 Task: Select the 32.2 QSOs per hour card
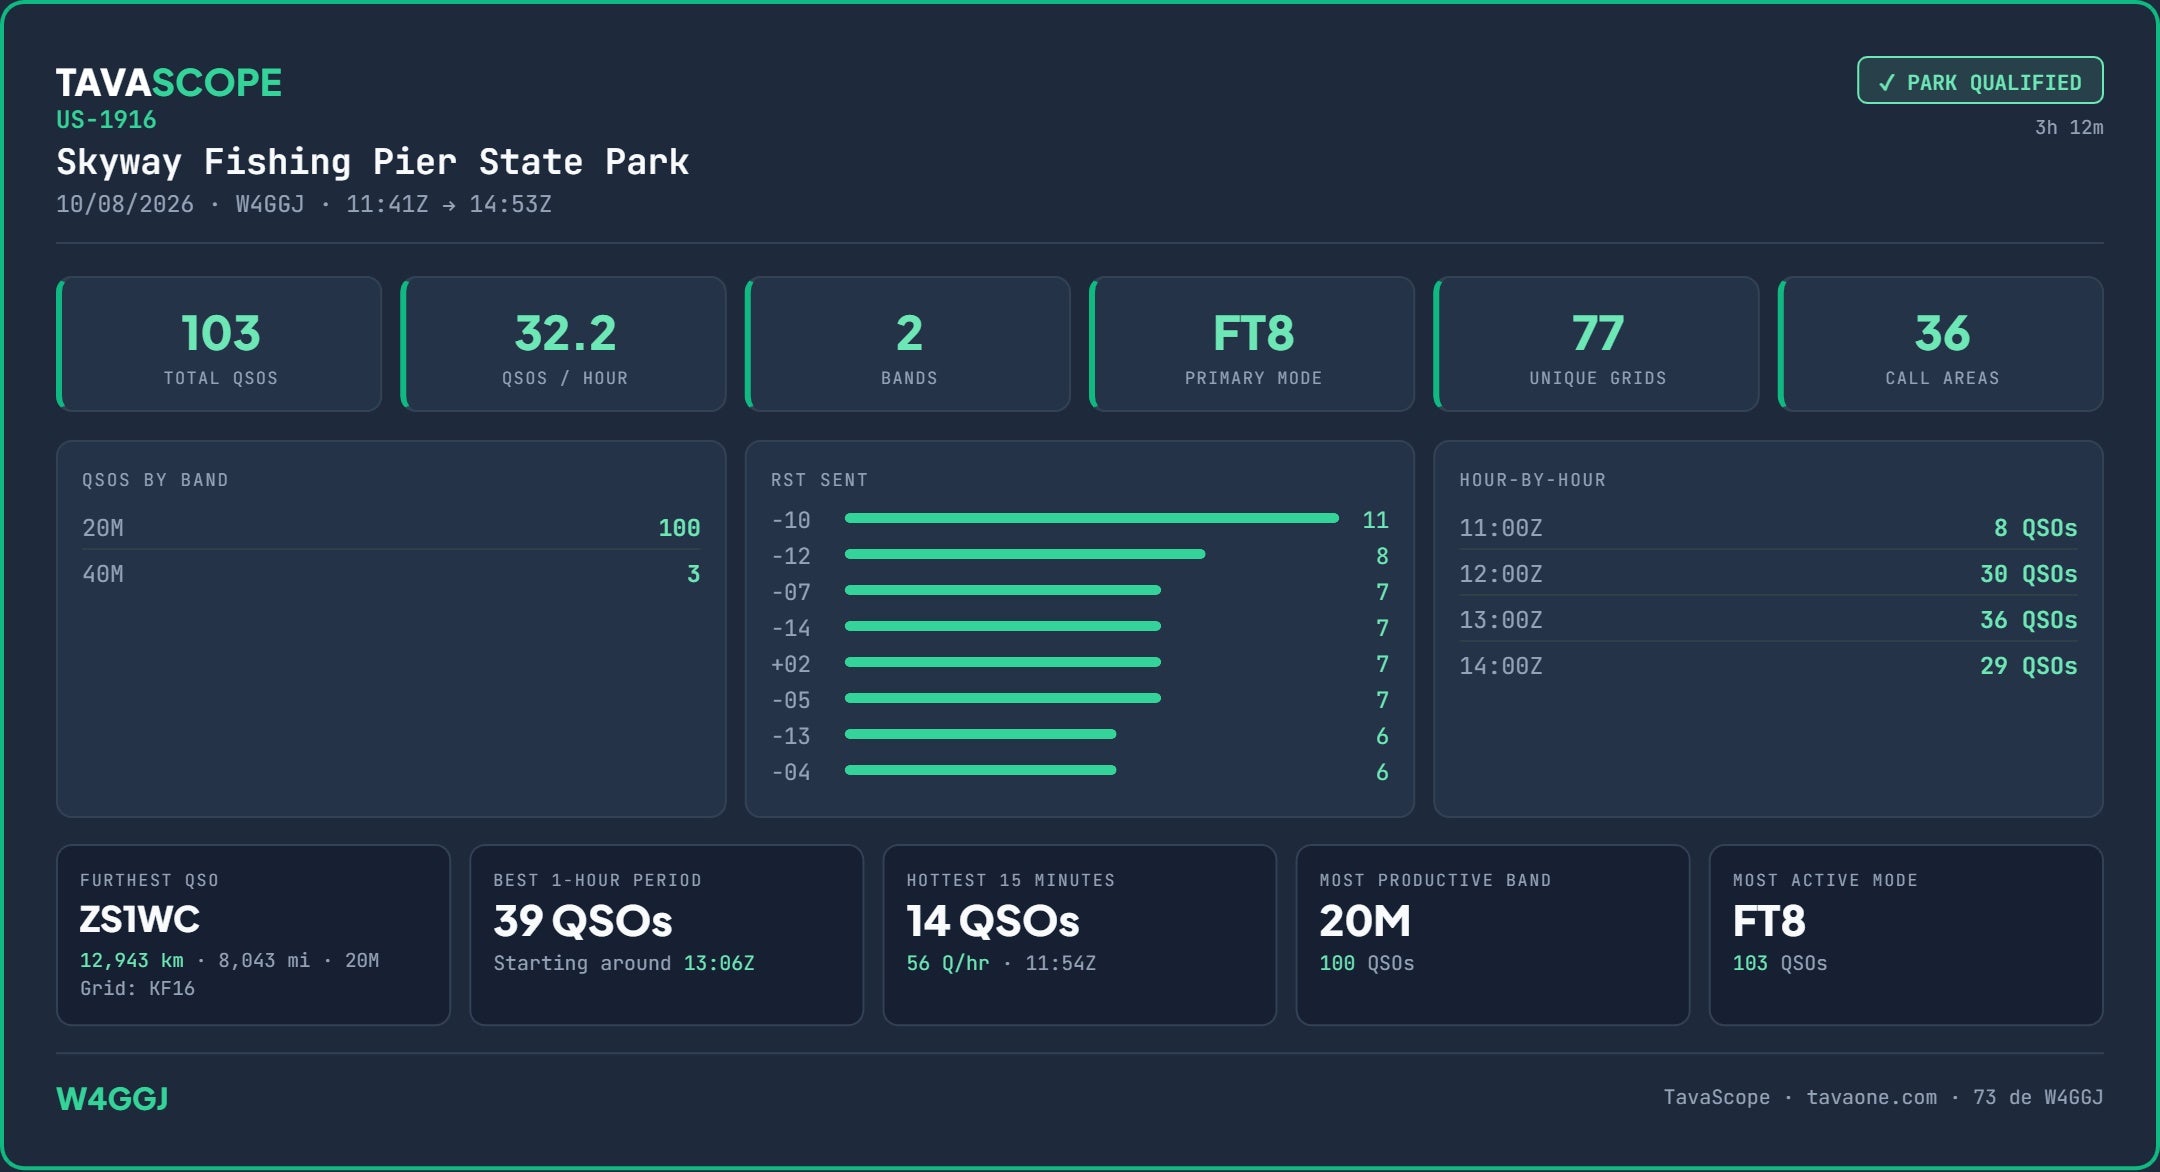(x=564, y=344)
